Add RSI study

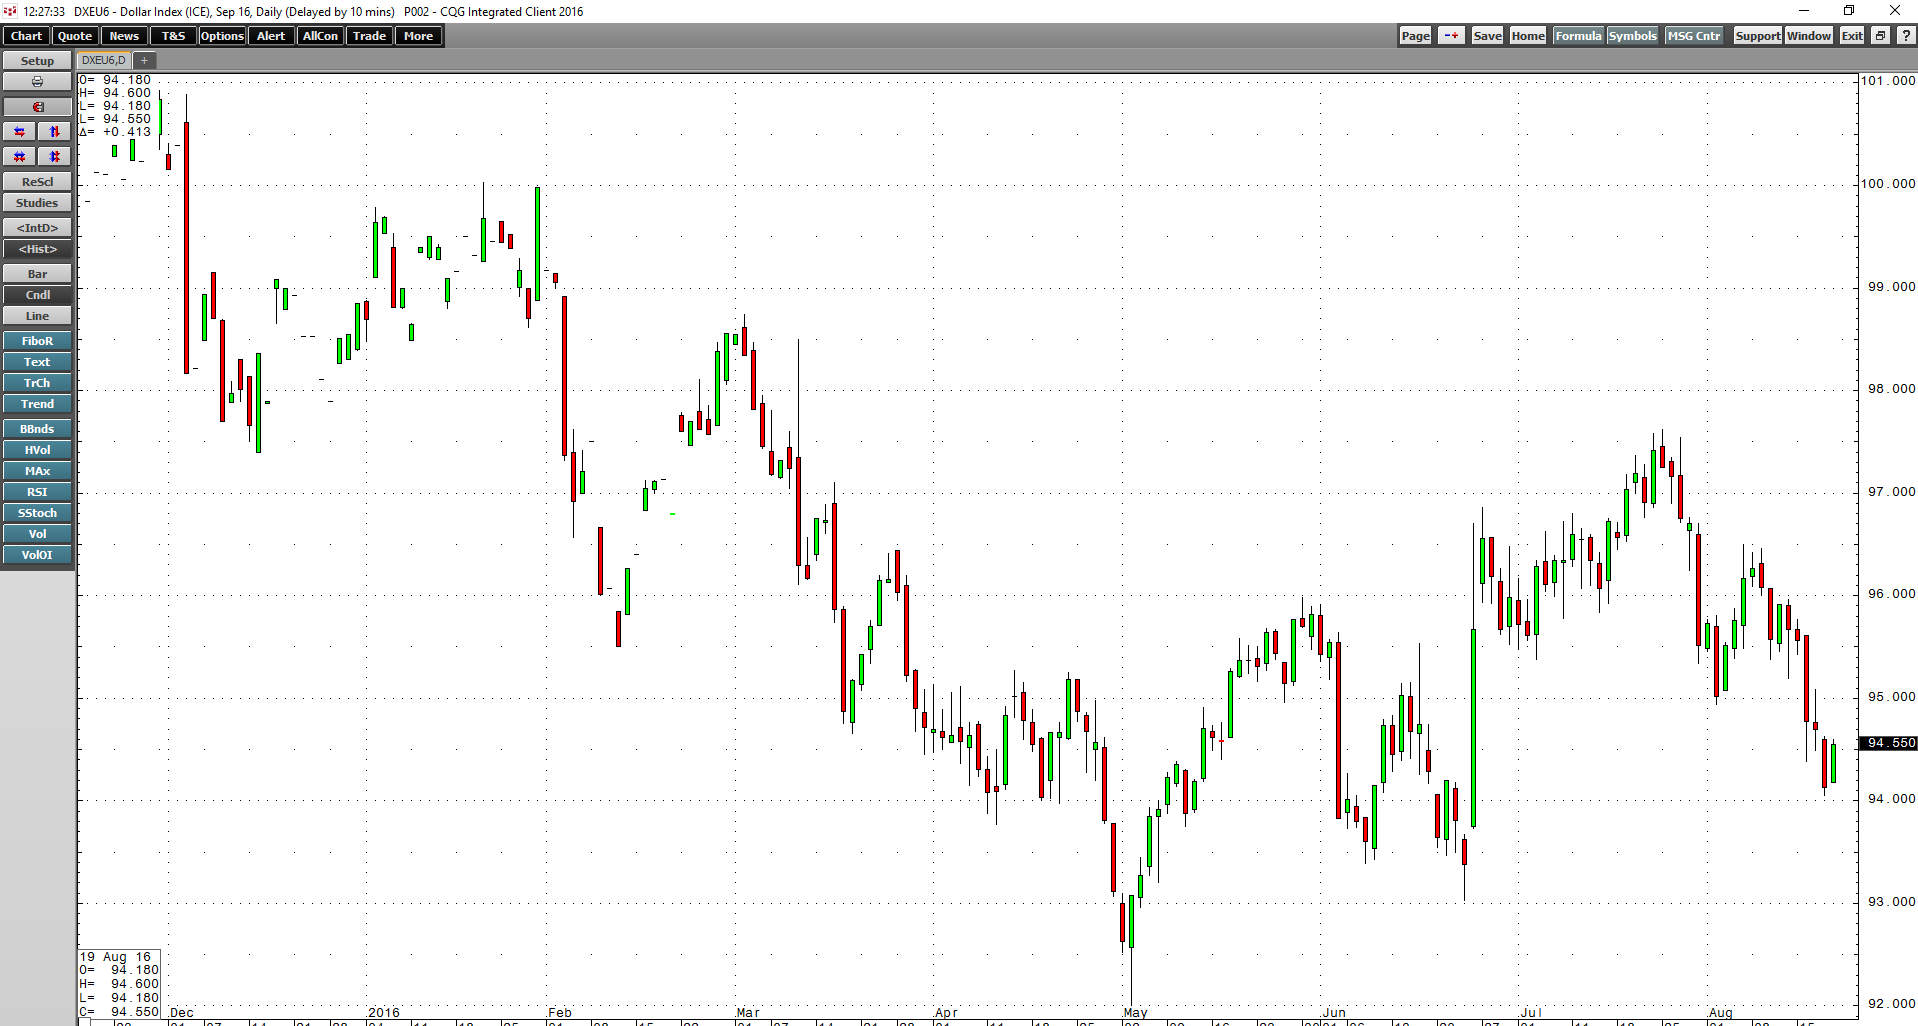[37, 492]
